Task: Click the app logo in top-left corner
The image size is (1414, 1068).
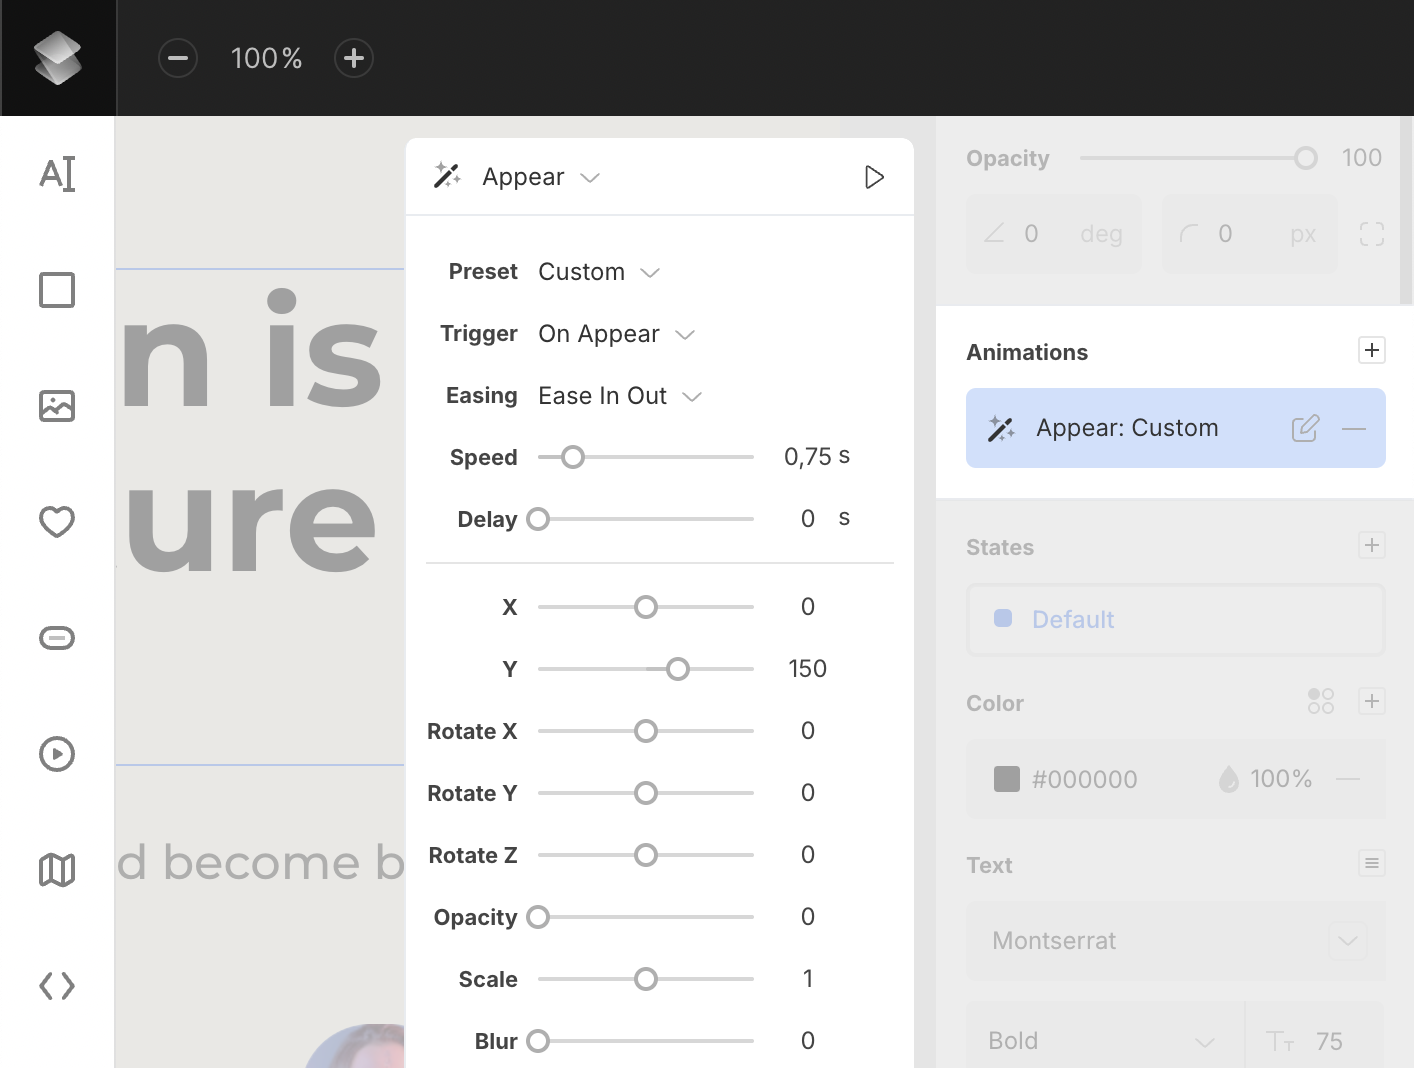Action: point(58,58)
